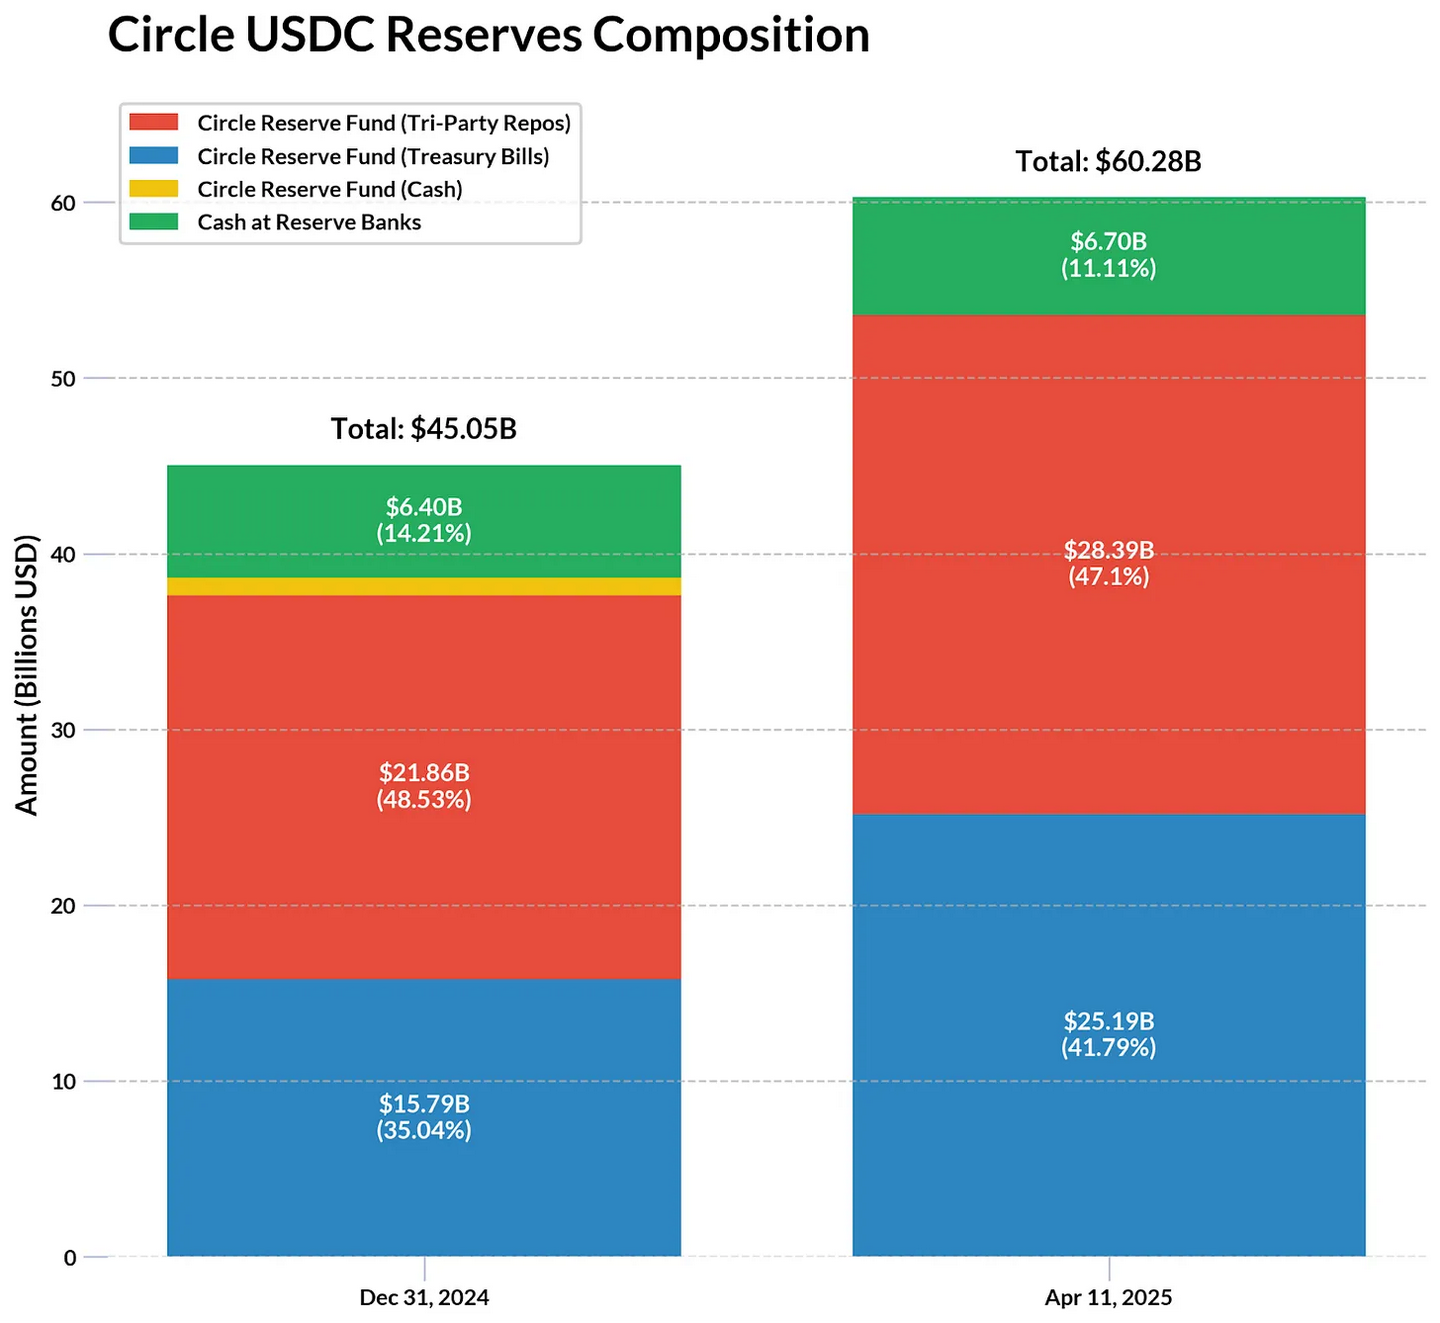Viewport: 1440px width, 1323px height.
Task: Click the $6.40B green bar segment label
Action: pyautogui.click(x=424, y=507)
